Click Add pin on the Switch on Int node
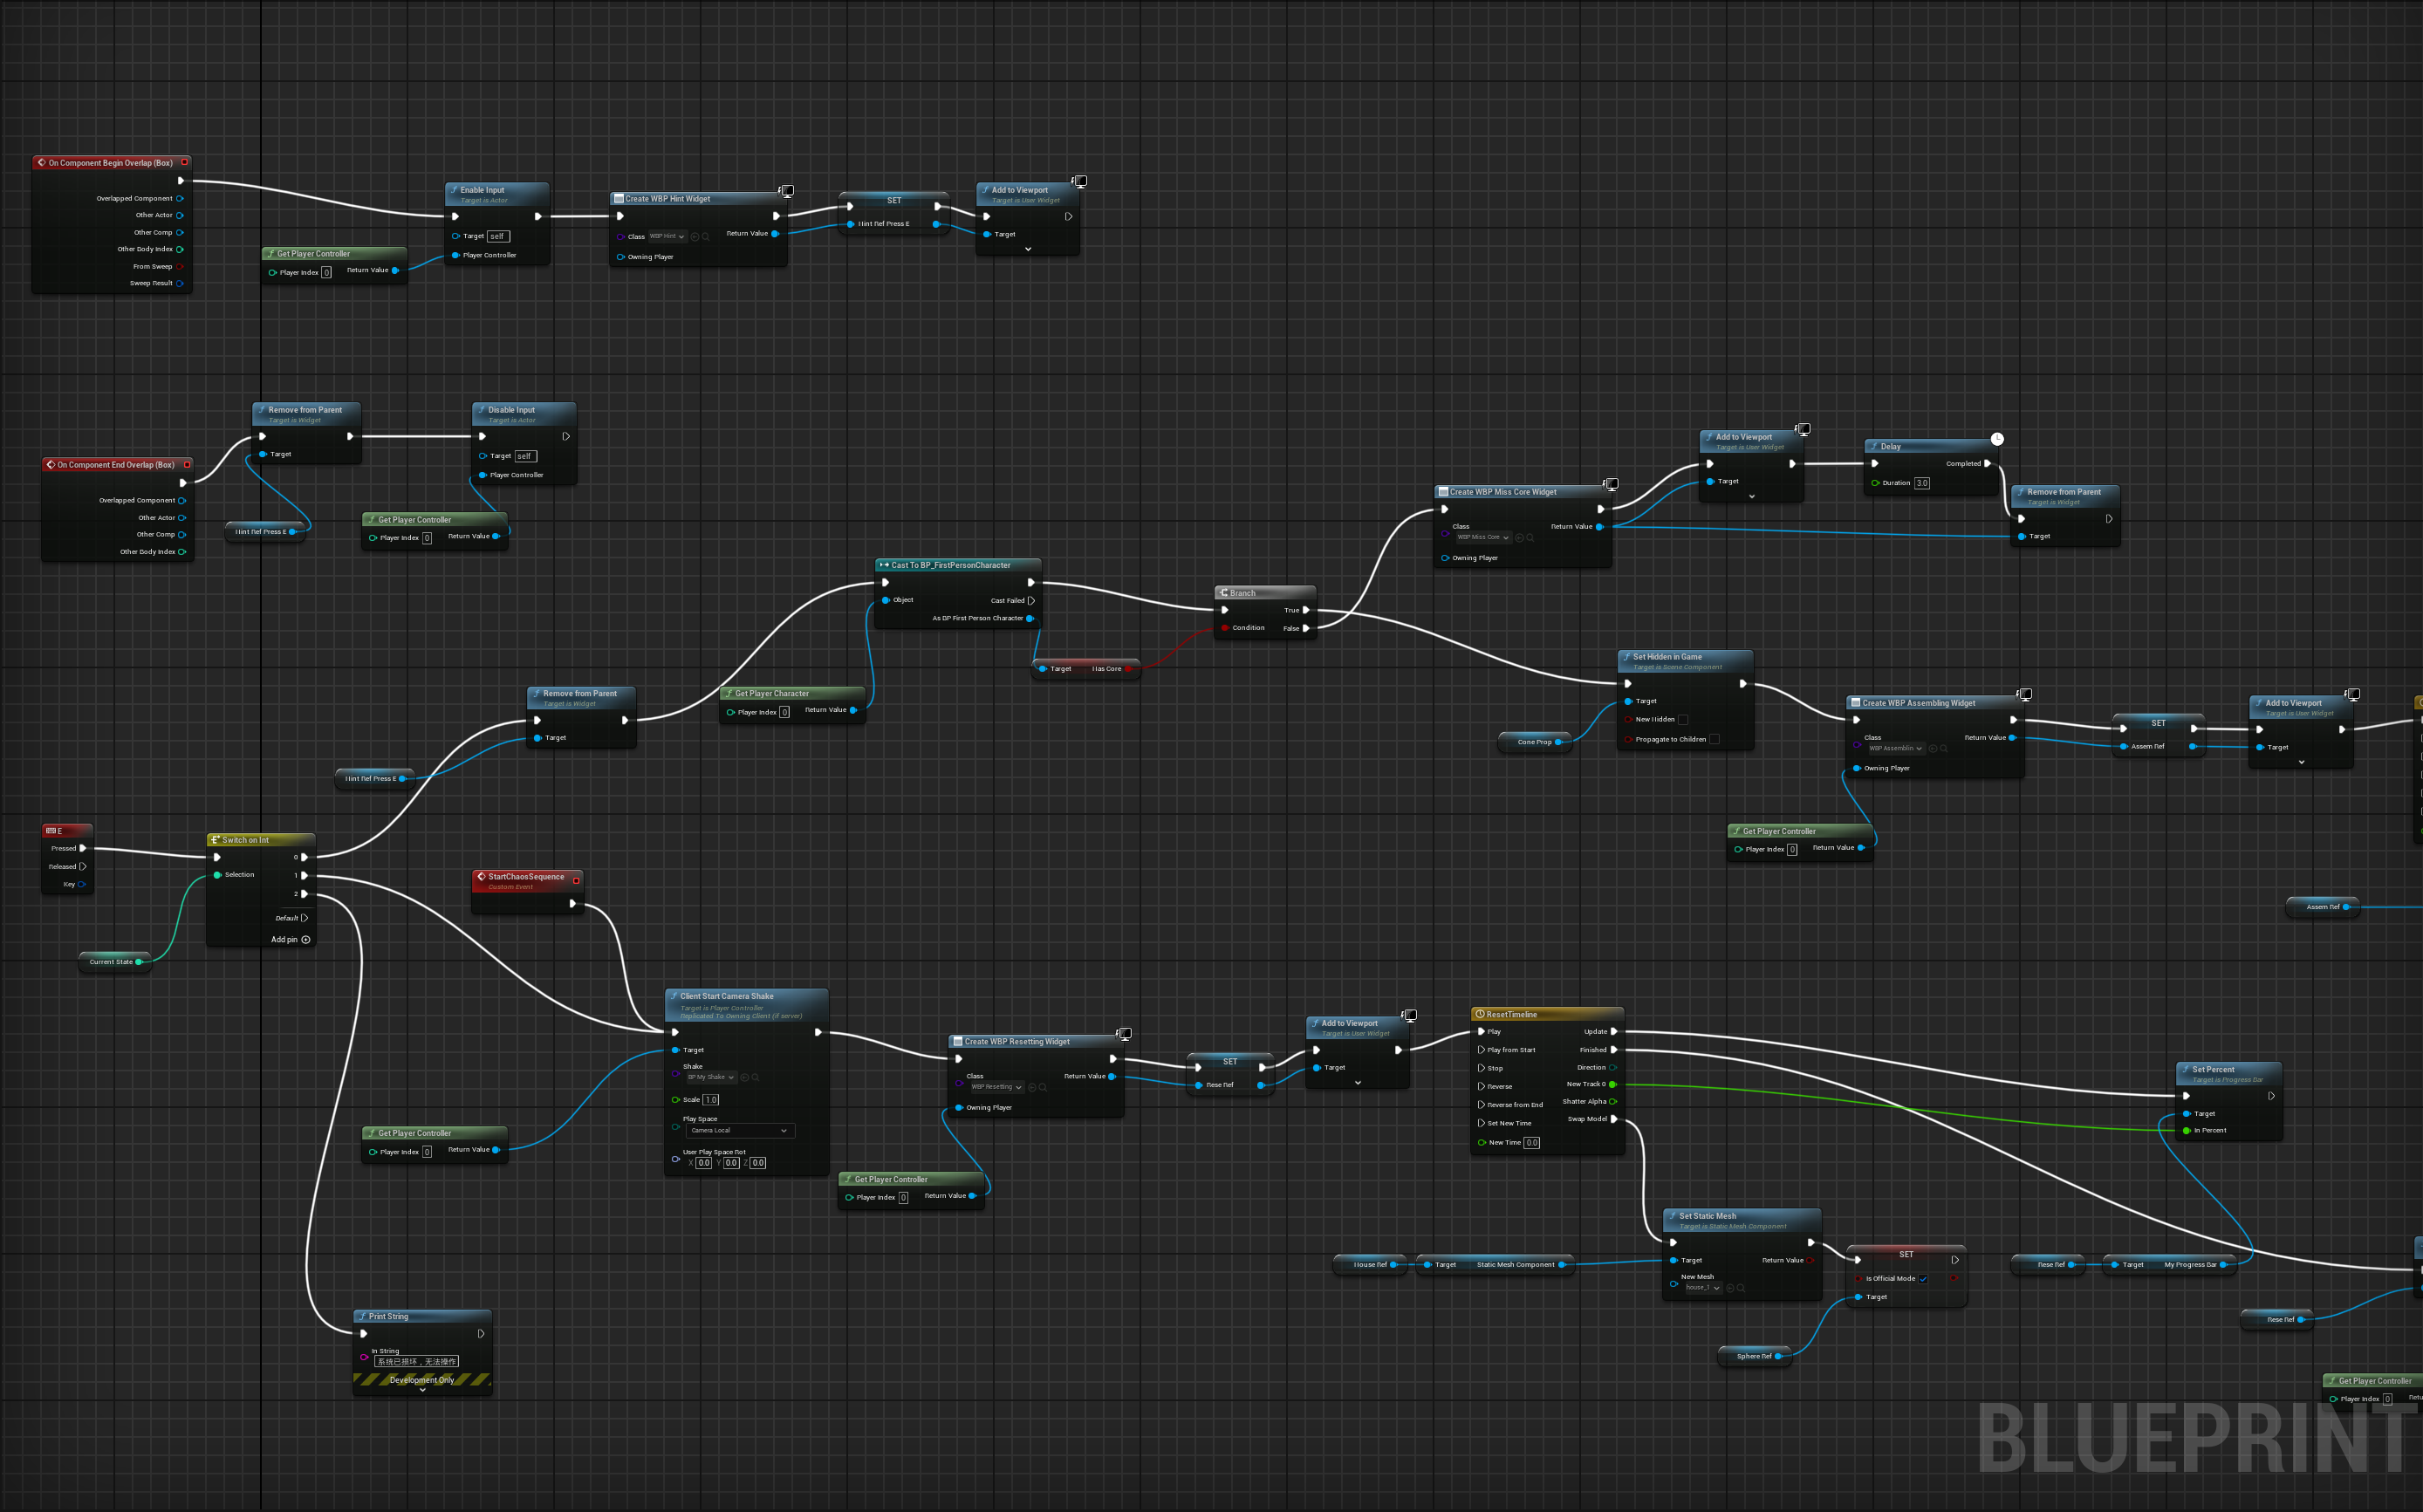The image size is (2423, 1512). pos(291,939)
